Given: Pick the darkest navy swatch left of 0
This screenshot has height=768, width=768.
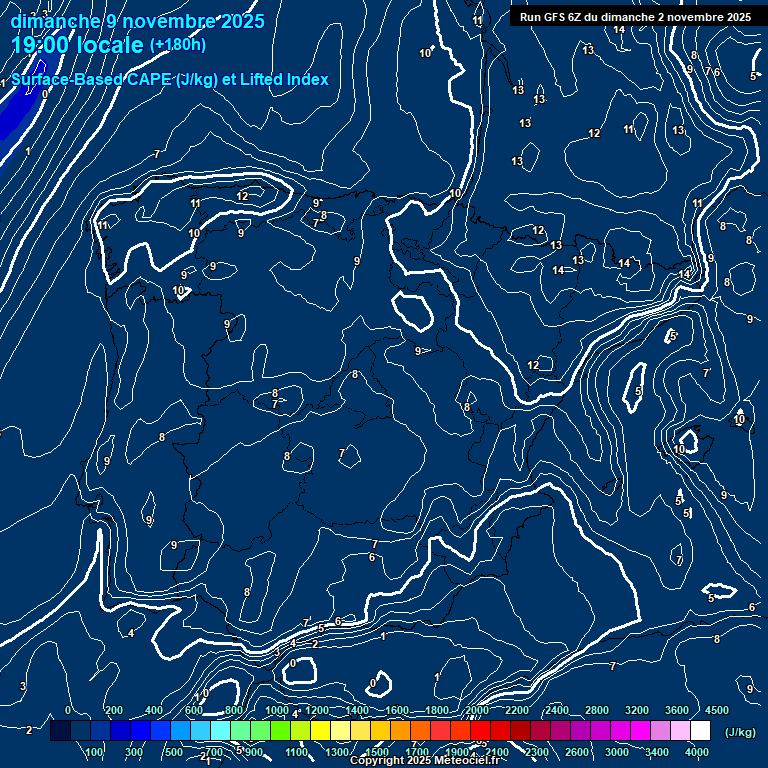Looking at the screenshot, I should point(60,730).
